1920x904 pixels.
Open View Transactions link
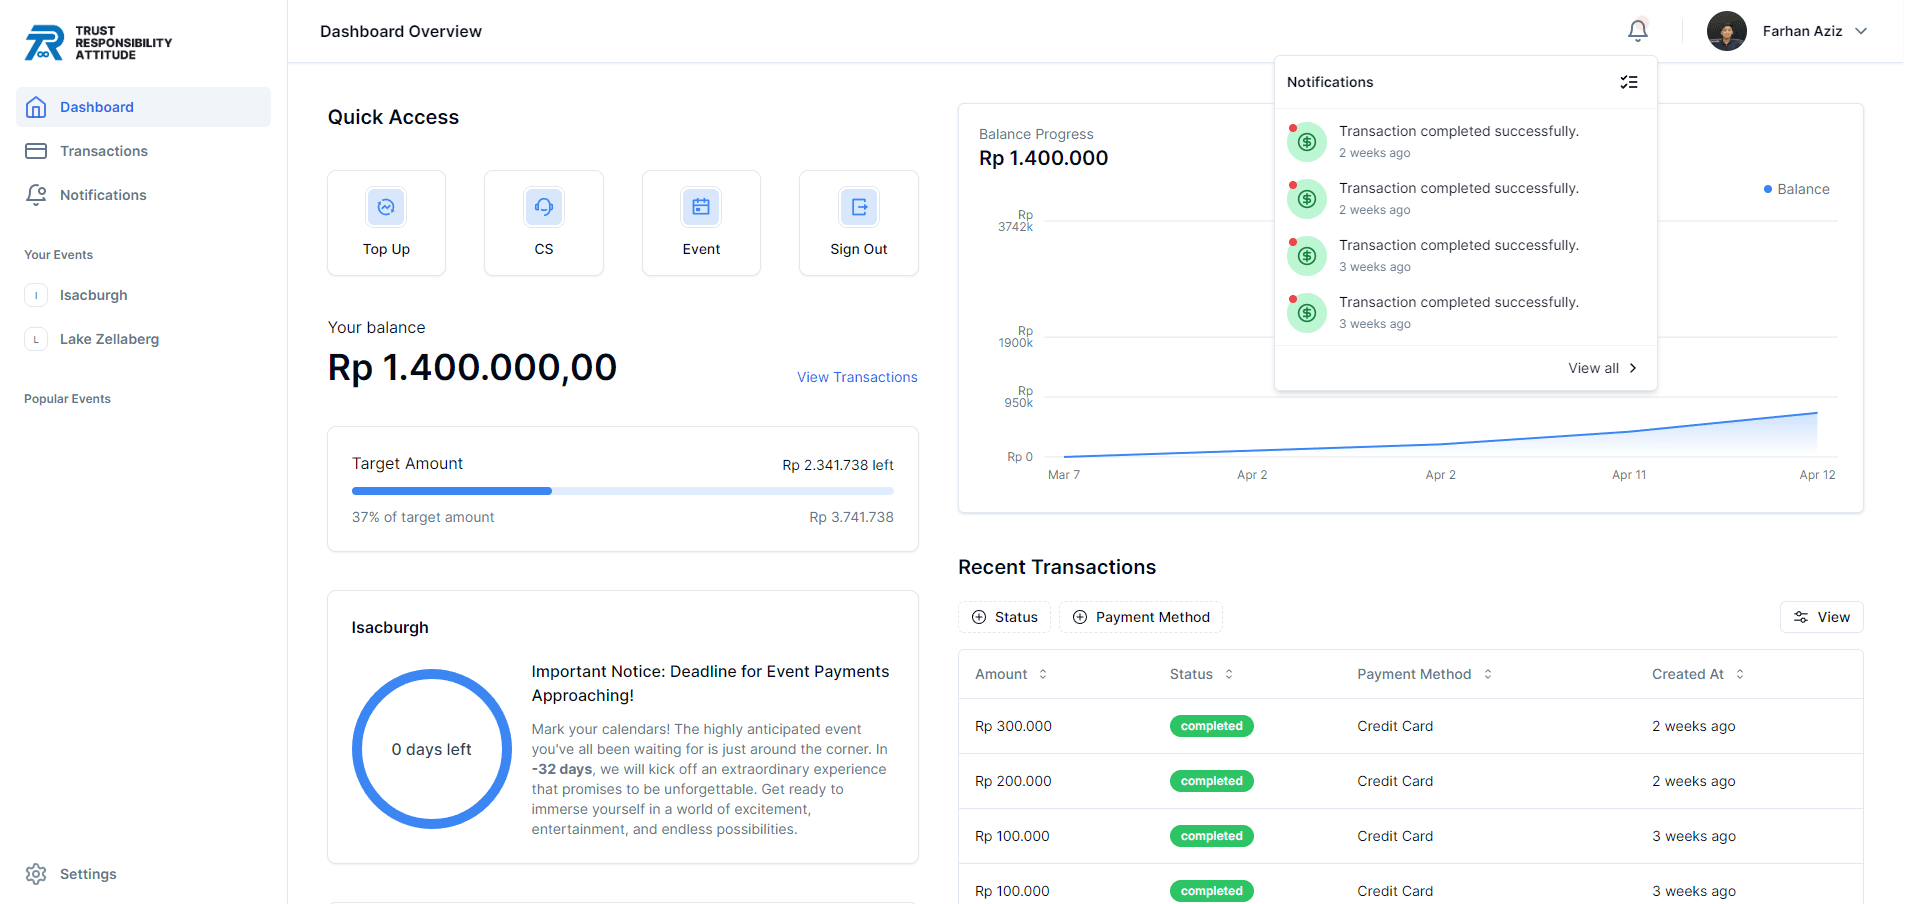[x=857, y=377]
